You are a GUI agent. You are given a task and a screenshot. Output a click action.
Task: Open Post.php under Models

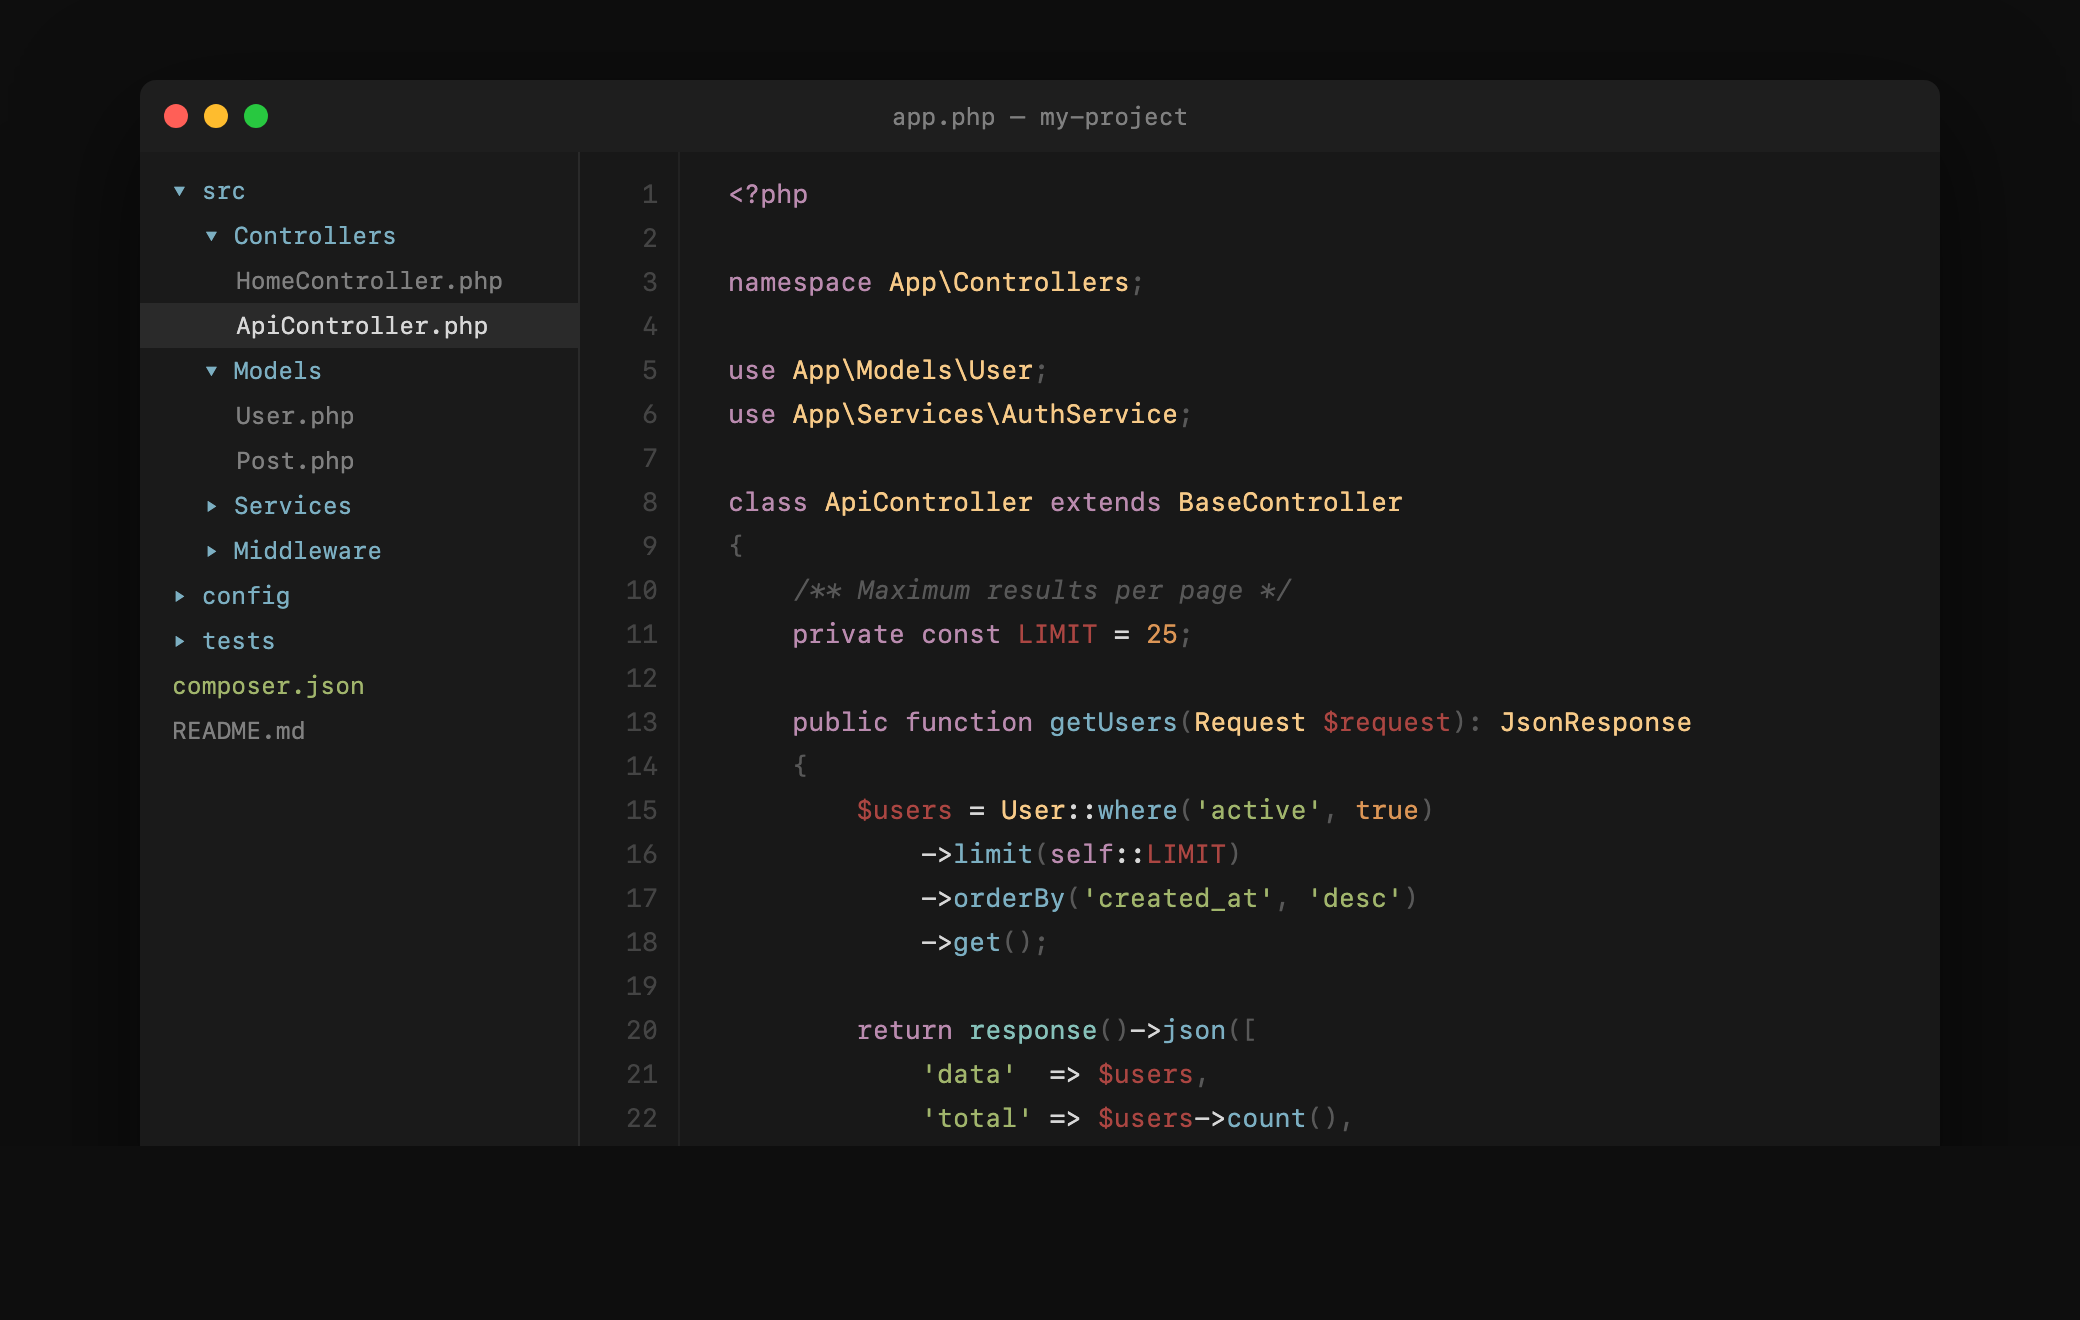coord(295,461)
